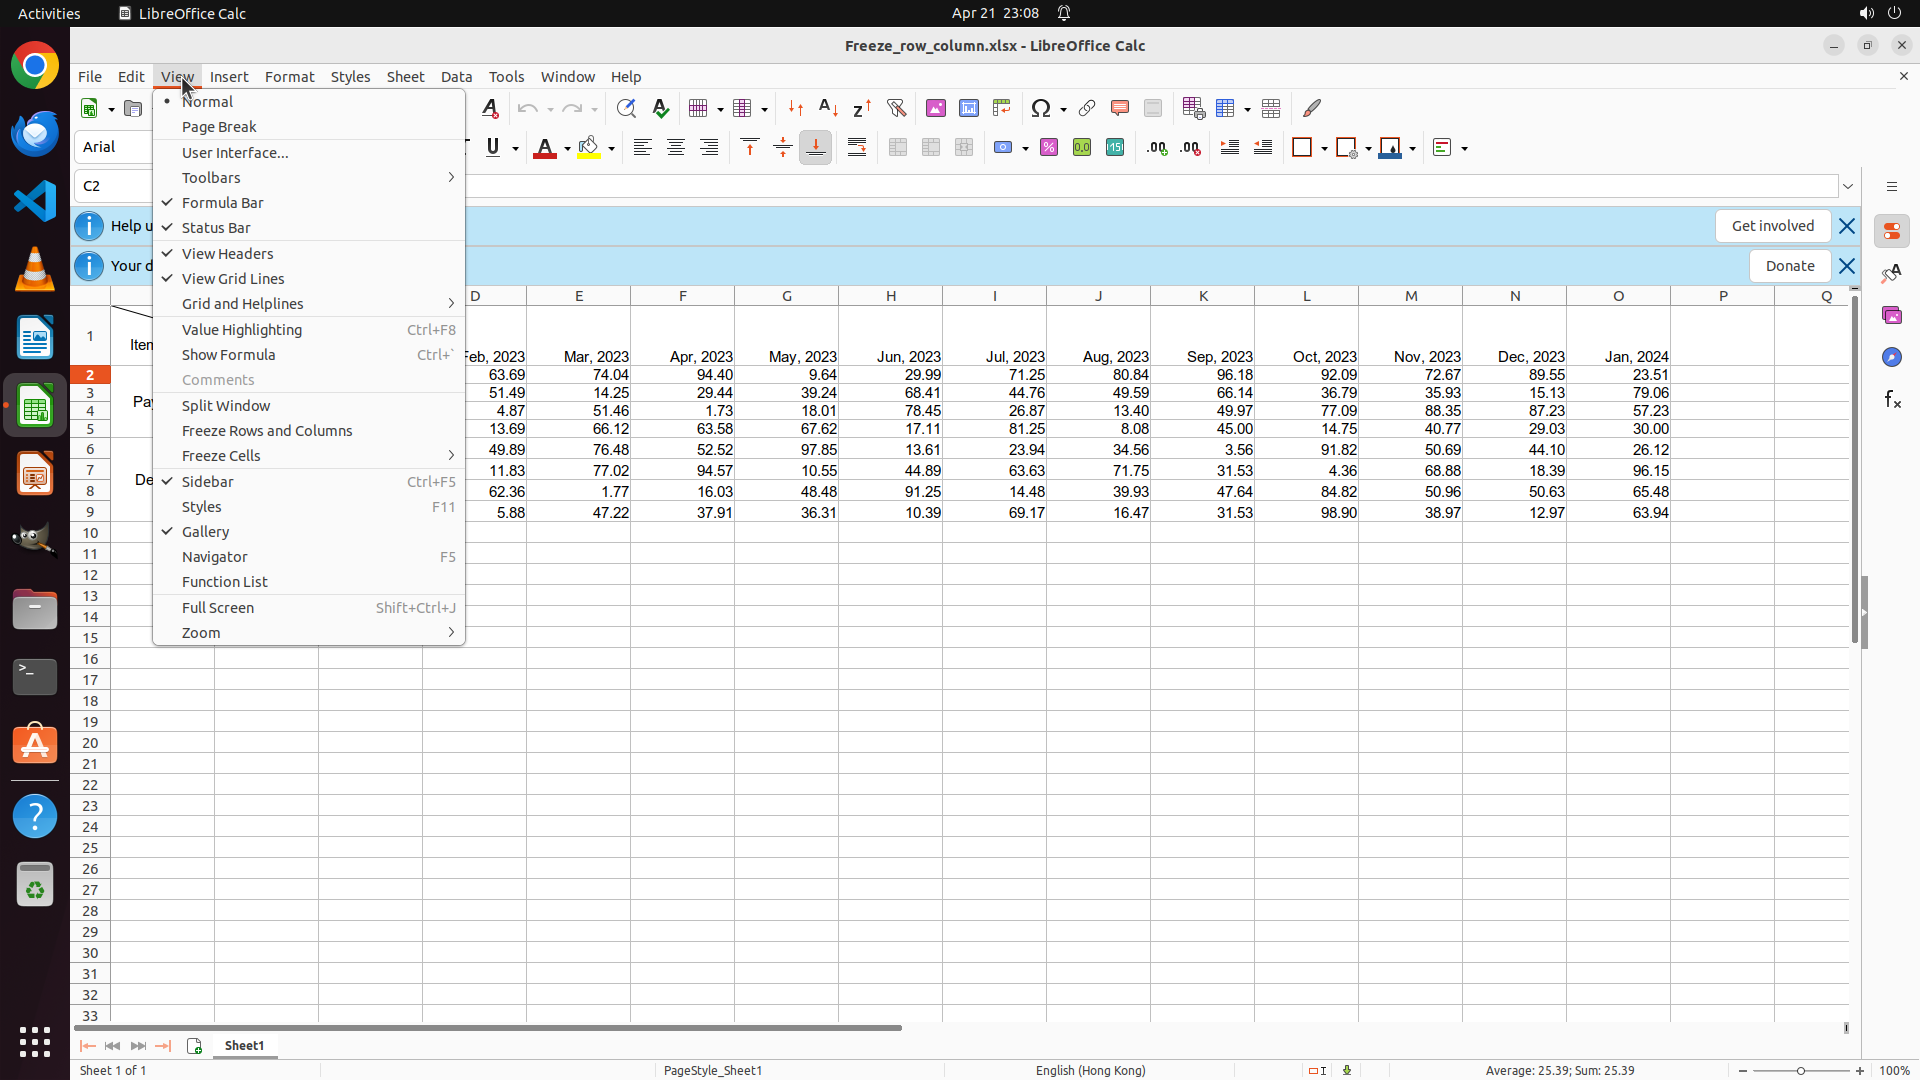This screenshot has width=1920, height=1080.
Task: Click the Insert Hyperlink toolbar icon
Action: tap(1087, 108)
